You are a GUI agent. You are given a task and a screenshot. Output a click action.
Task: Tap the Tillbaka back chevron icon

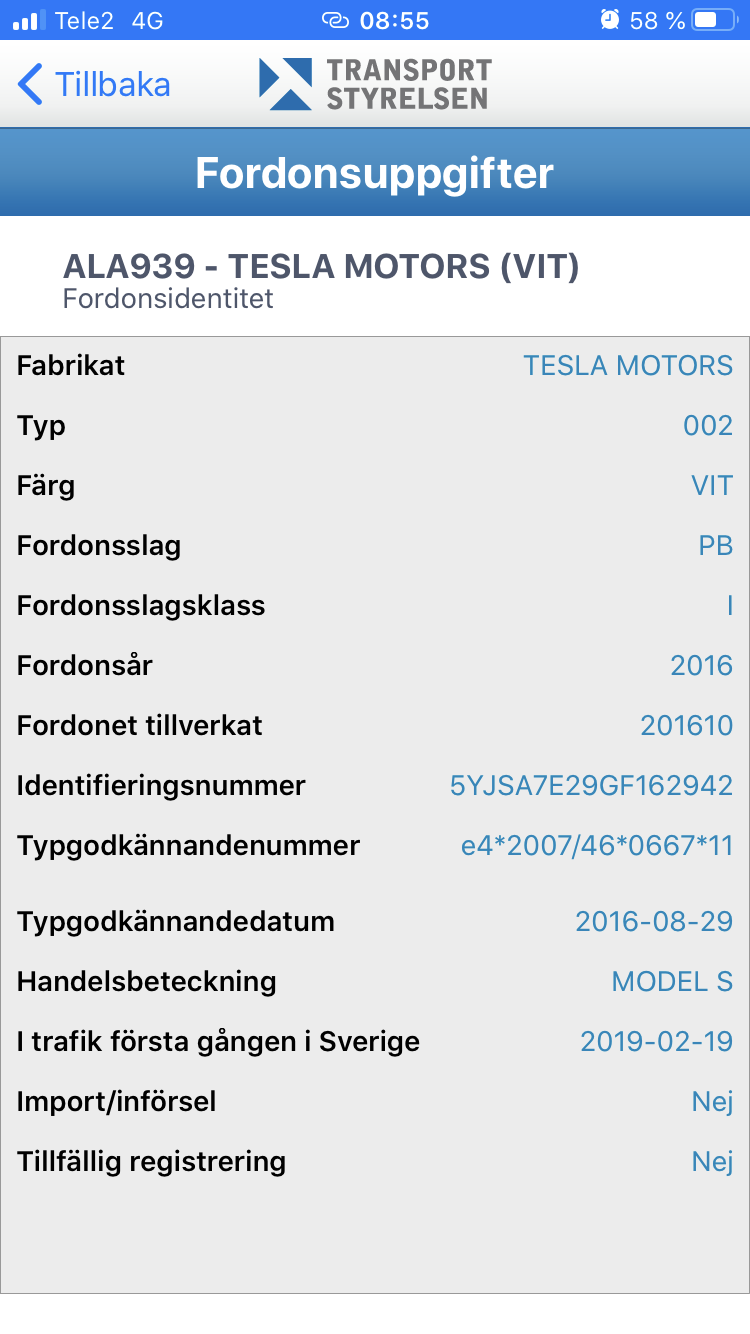coord(31,84)
